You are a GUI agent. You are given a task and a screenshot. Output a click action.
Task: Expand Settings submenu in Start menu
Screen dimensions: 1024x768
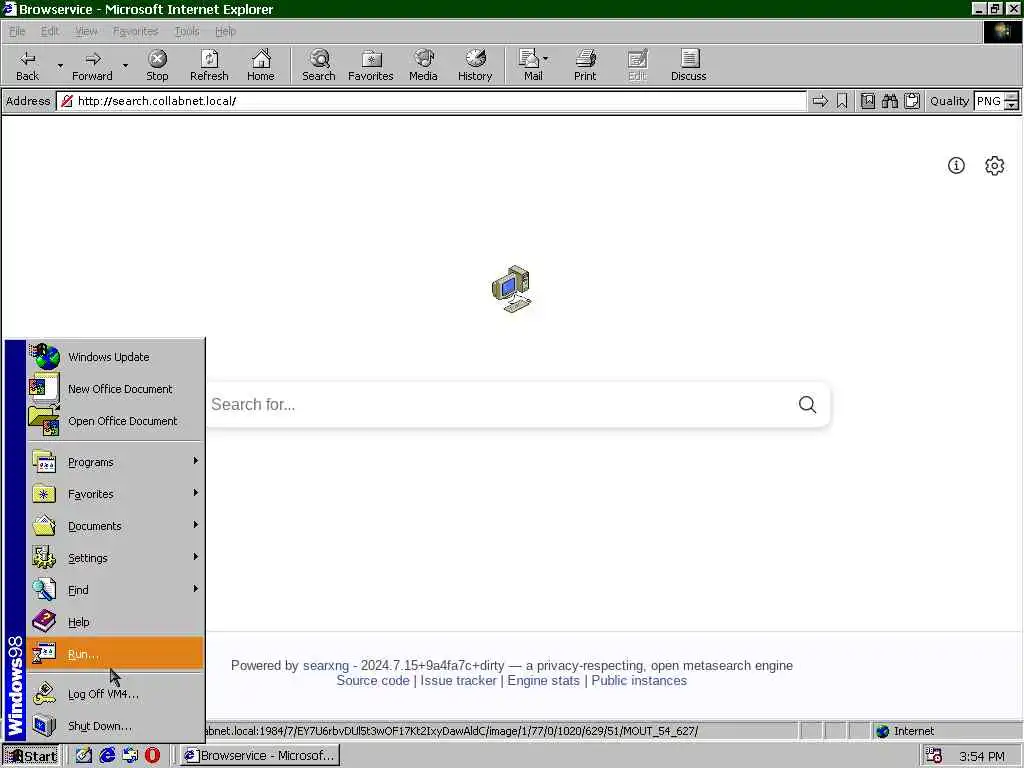click(115, 558)
